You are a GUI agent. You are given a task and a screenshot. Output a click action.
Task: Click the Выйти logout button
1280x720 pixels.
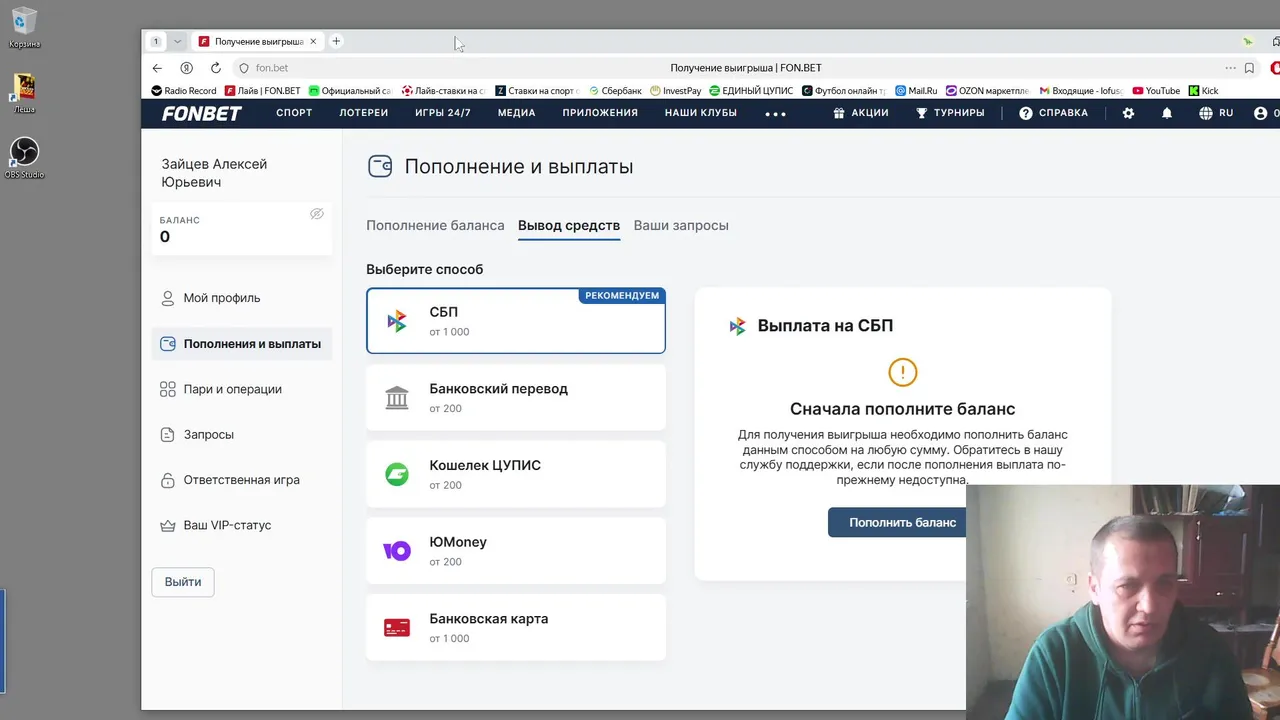click(183, 582)
